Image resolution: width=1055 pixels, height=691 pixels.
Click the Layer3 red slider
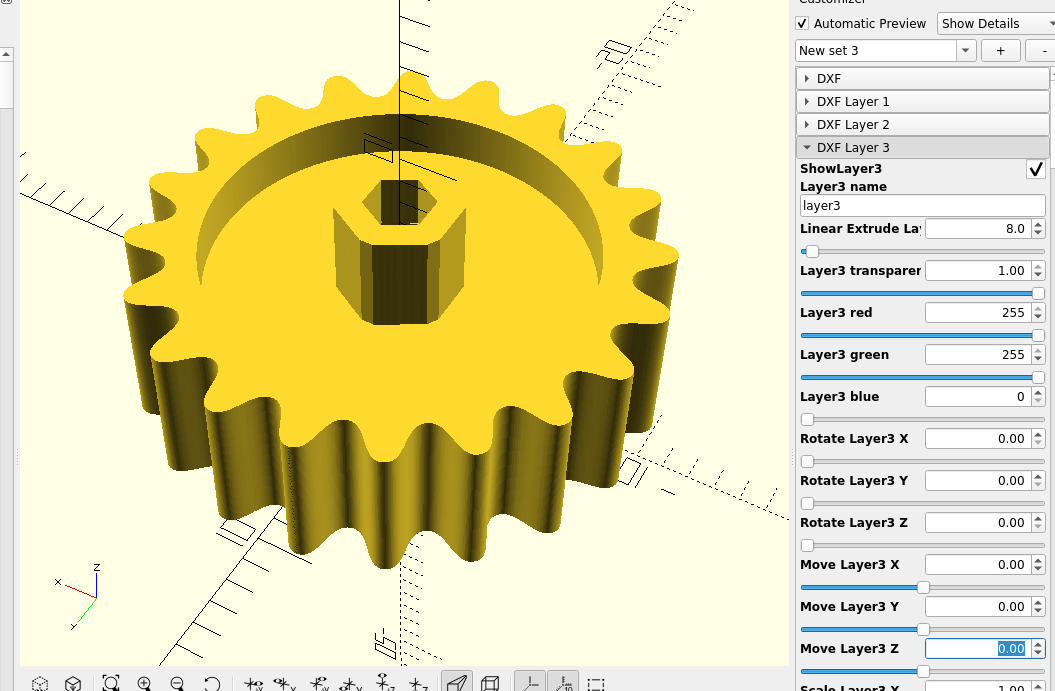(x=922, y=335)
